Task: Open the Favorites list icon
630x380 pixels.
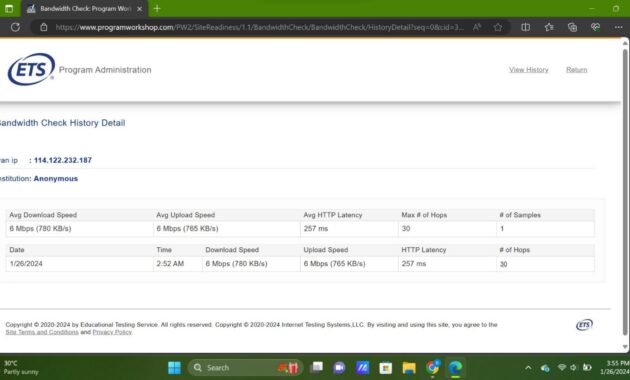Action: [x=549, y=27]
